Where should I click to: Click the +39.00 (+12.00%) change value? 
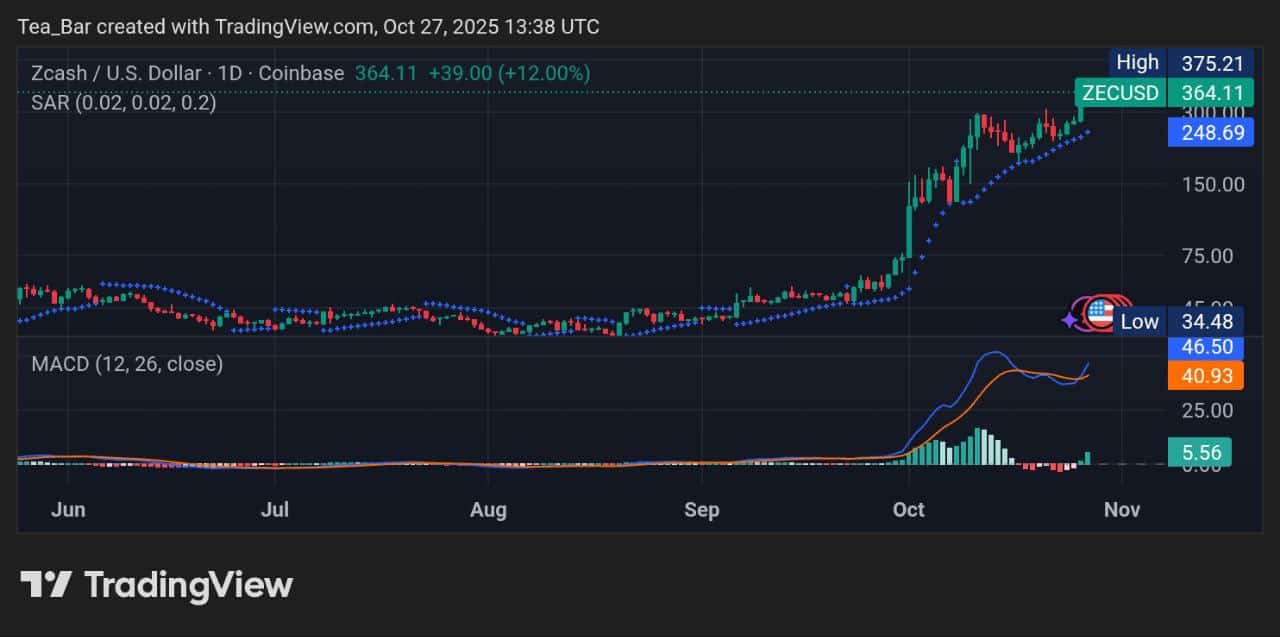509,73
